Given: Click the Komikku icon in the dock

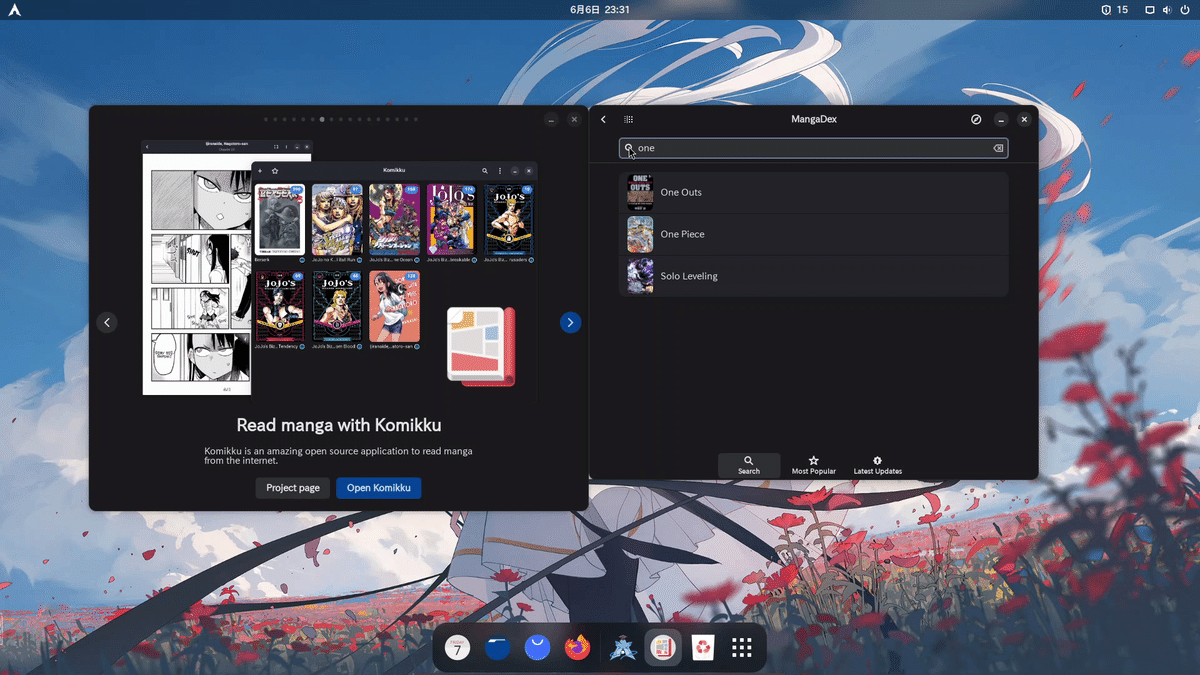Looking at the screenshot, I should click(663, 648).
